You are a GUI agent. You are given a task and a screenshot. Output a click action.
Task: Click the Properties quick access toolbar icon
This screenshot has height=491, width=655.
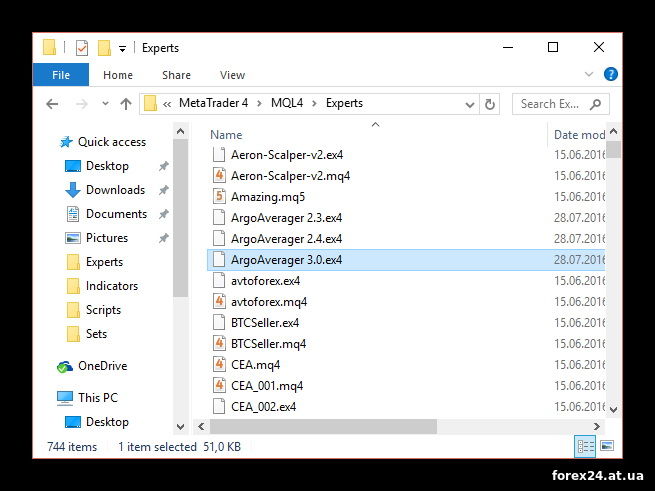[82, 48]
